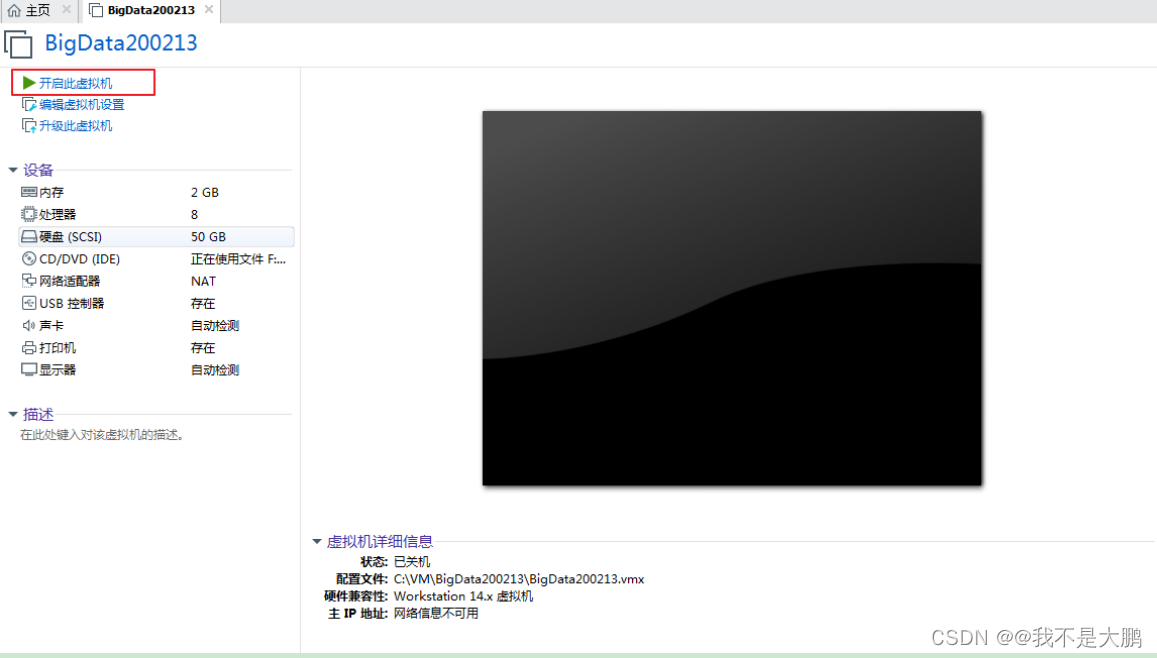Click the status value 已关机
Image resolution: width=1157 pixels, height=658 pixels.
412,562
